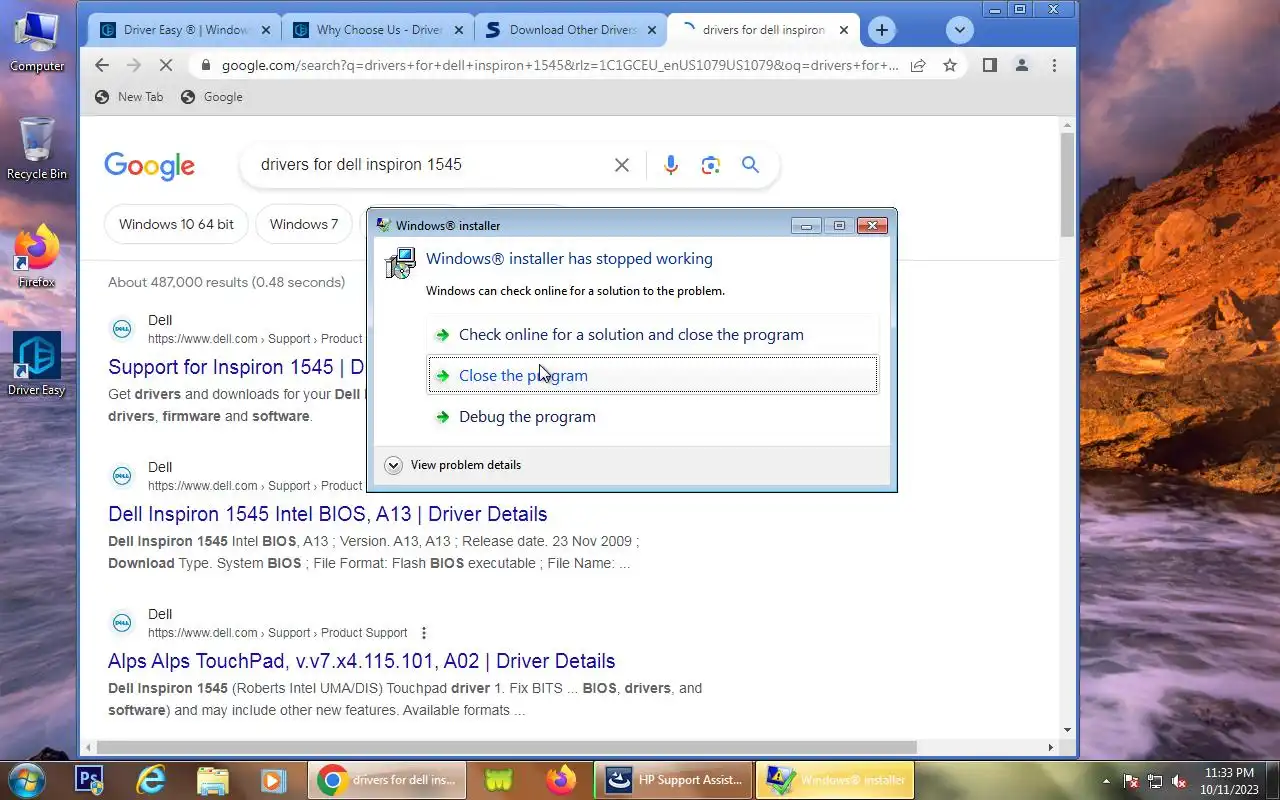Show hidden system tray icons
Image resolution: width=1280 pixels, height=800 pixels.
click(x=1106, y=781)
